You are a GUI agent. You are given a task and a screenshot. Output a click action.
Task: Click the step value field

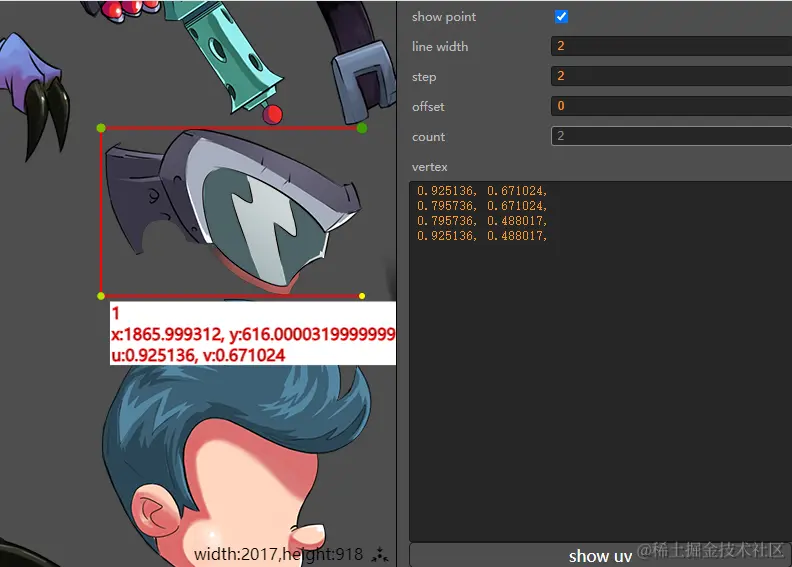(671, 76)
